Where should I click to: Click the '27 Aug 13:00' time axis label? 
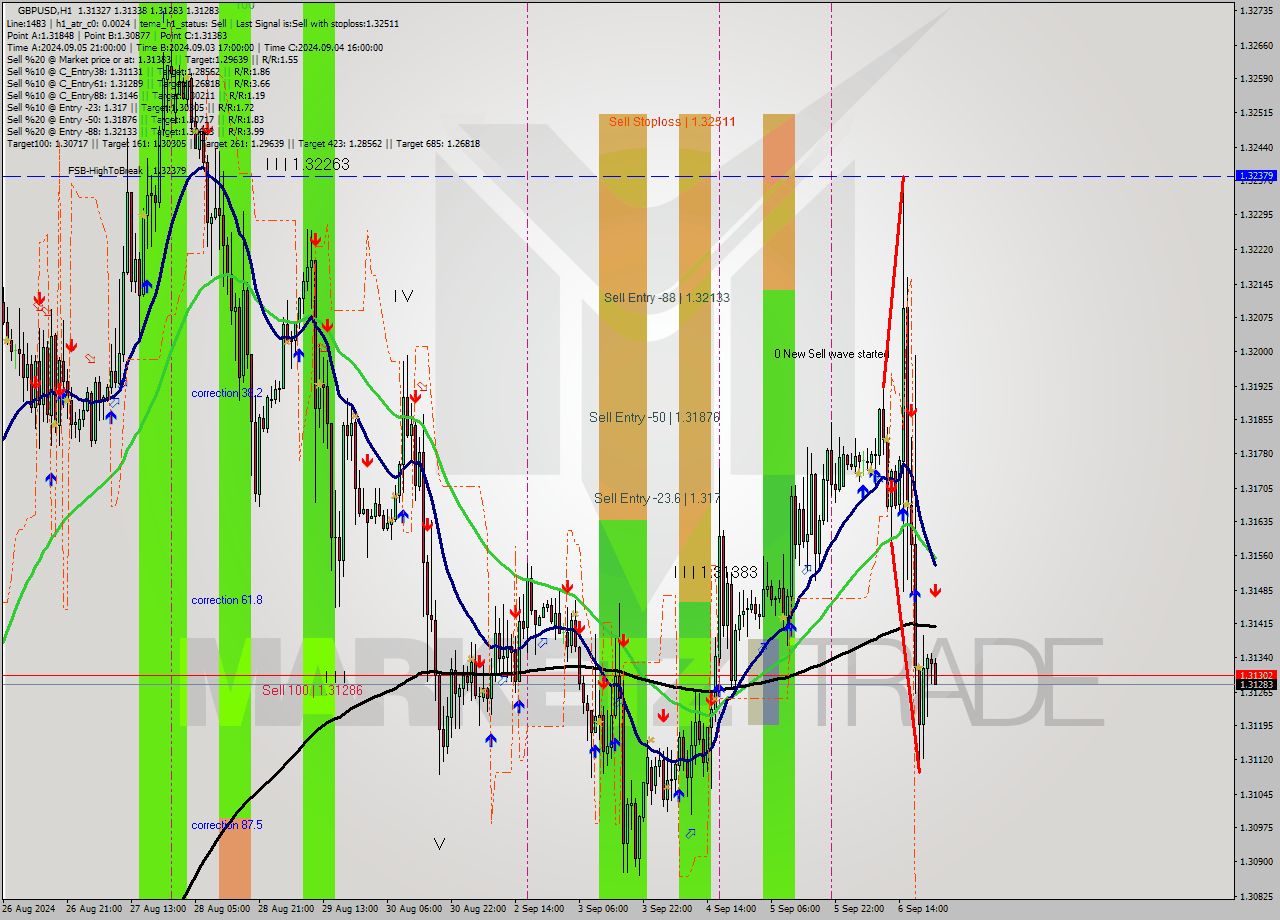(x=158, y=909)
